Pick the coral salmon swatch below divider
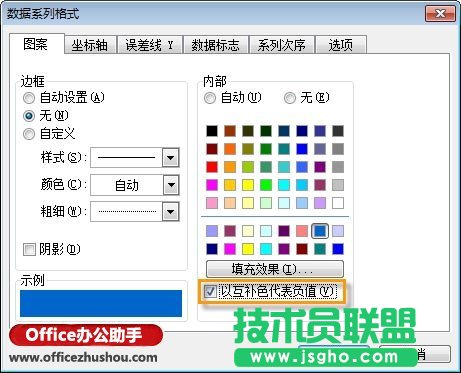This screenshot has height=373, width=461. click(x=302, y=231)
